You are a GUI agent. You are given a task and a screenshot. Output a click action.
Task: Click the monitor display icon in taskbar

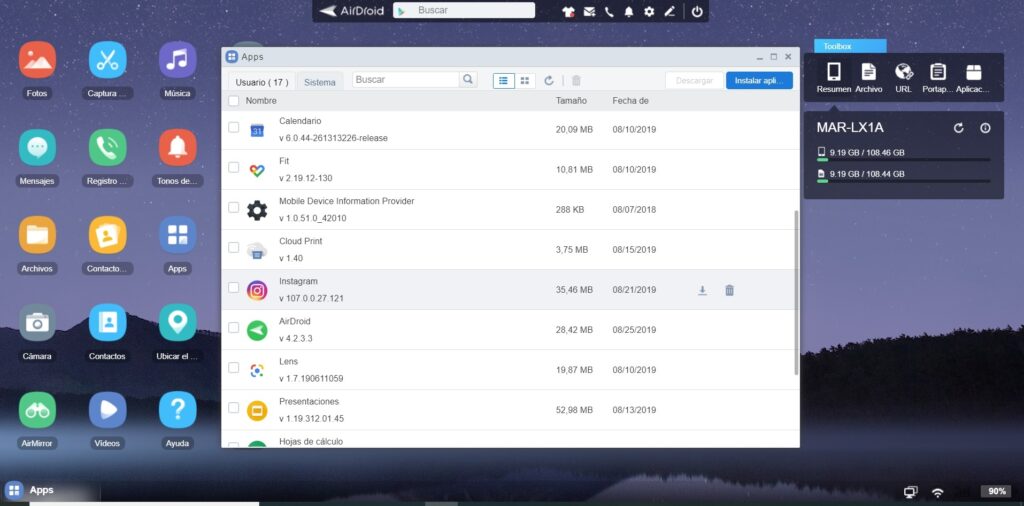[x=910, y=492]
